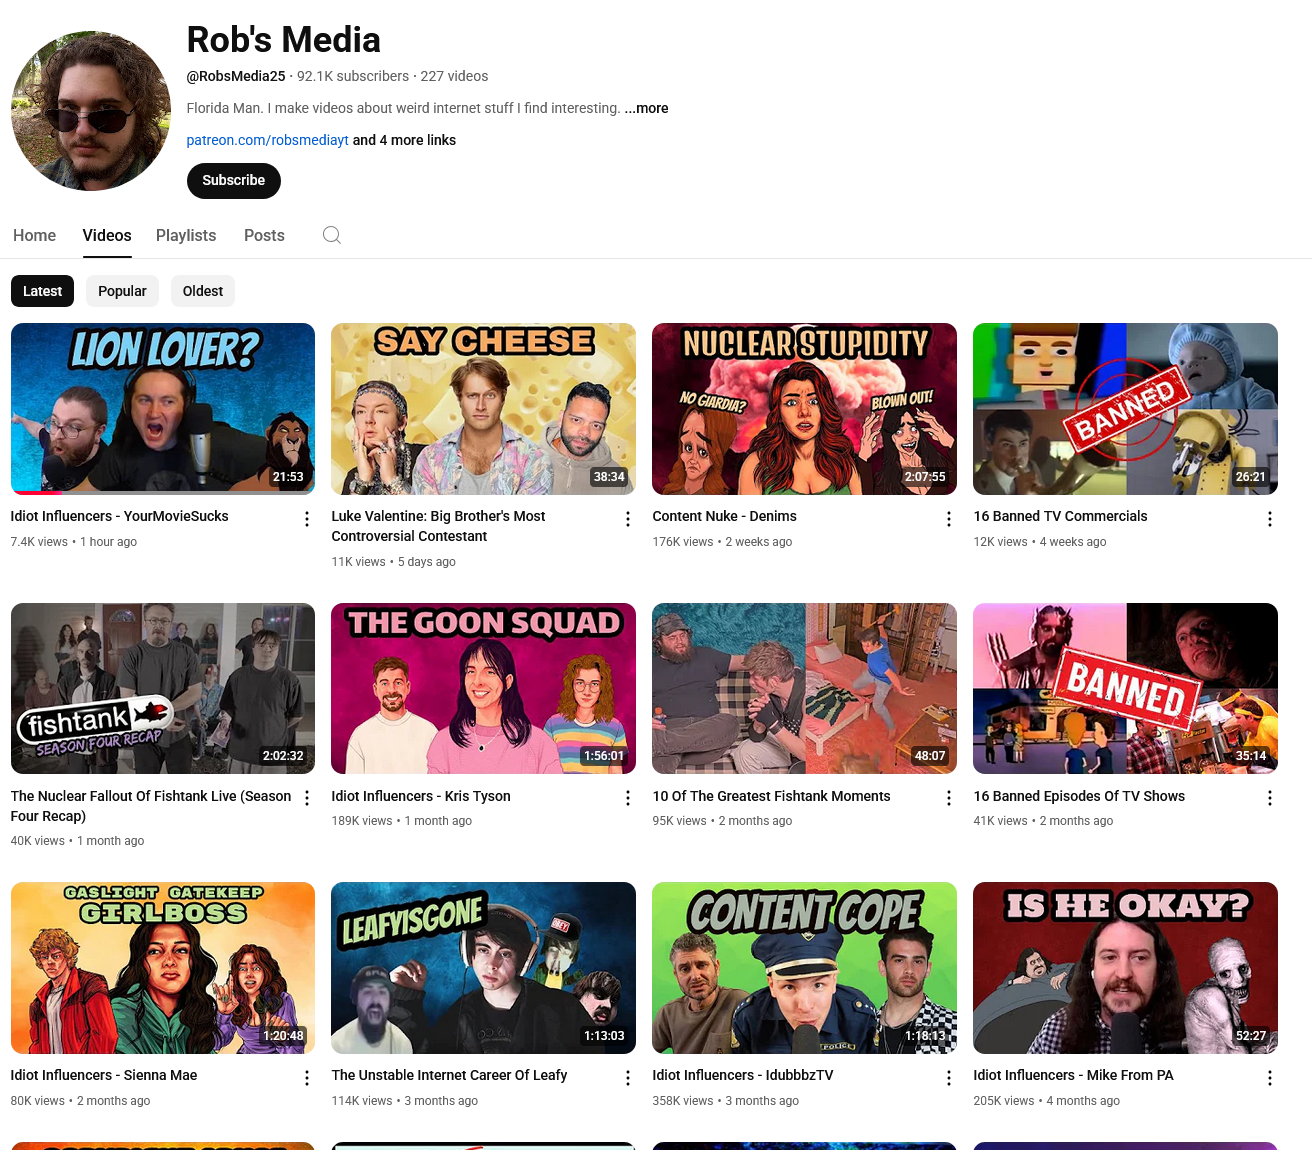Visit the patreon.com/robsmediayt link
Screen dimensions: 1312x1150
pyautogui.click(x=268, y=140)
